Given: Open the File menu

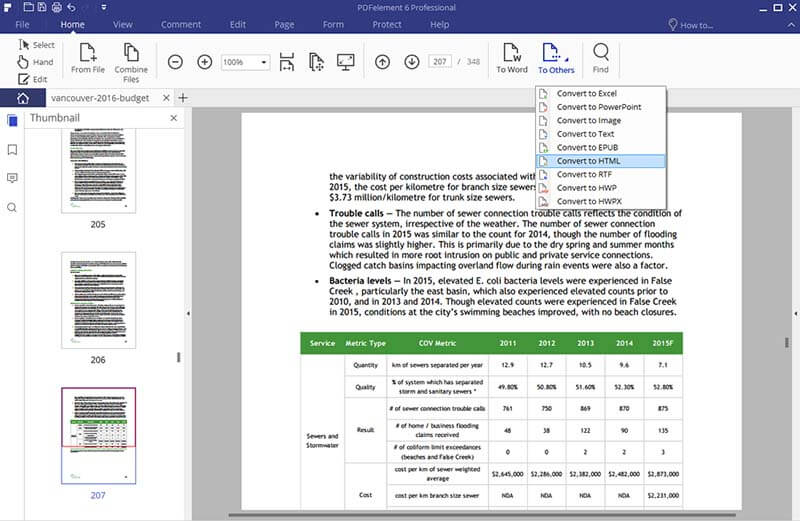Looking at the screenshot, I should pos(22,24).
